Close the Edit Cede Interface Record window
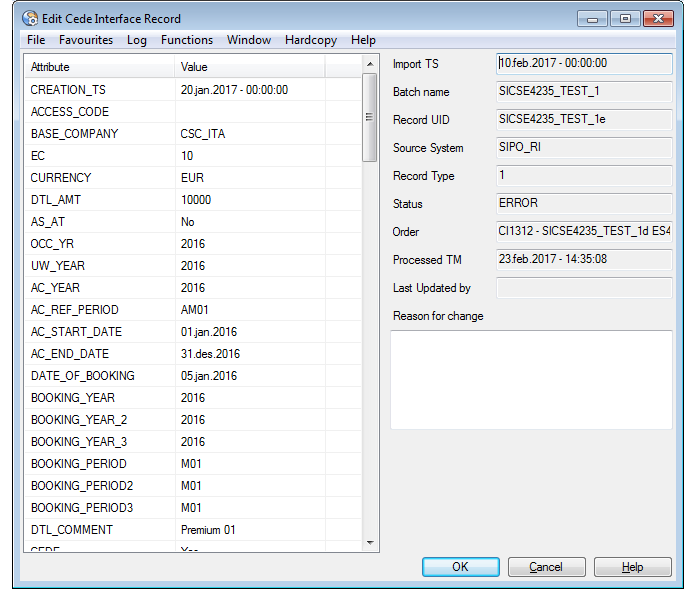 pos(659,19)
